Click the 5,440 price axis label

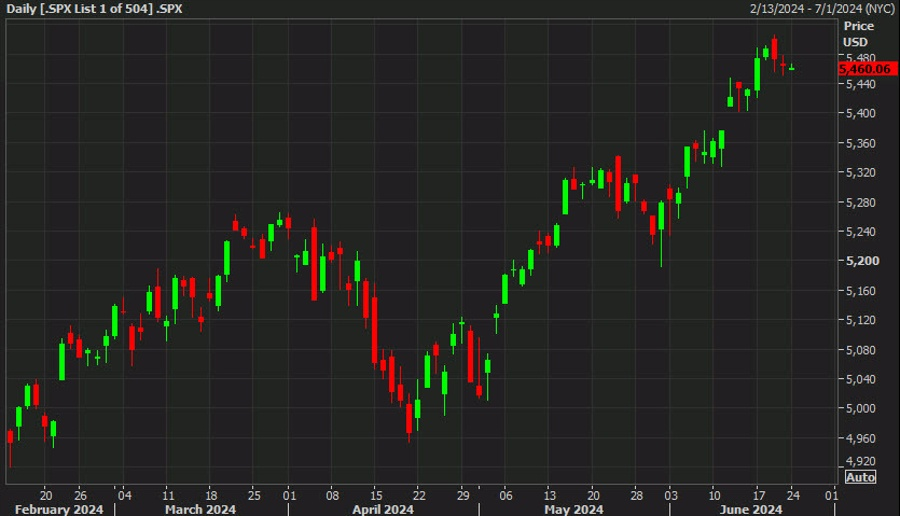pyautogui.click(x=861, y=84)
